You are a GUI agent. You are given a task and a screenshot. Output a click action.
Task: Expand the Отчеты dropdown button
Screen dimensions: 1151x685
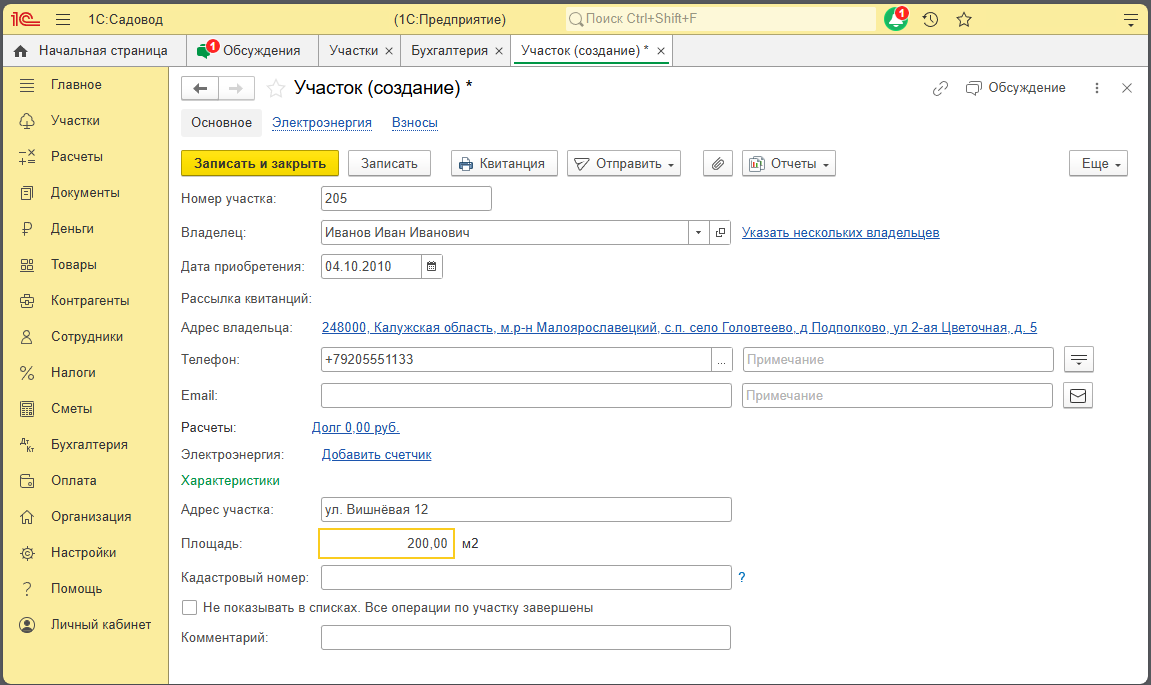click(x=789, y=164)
